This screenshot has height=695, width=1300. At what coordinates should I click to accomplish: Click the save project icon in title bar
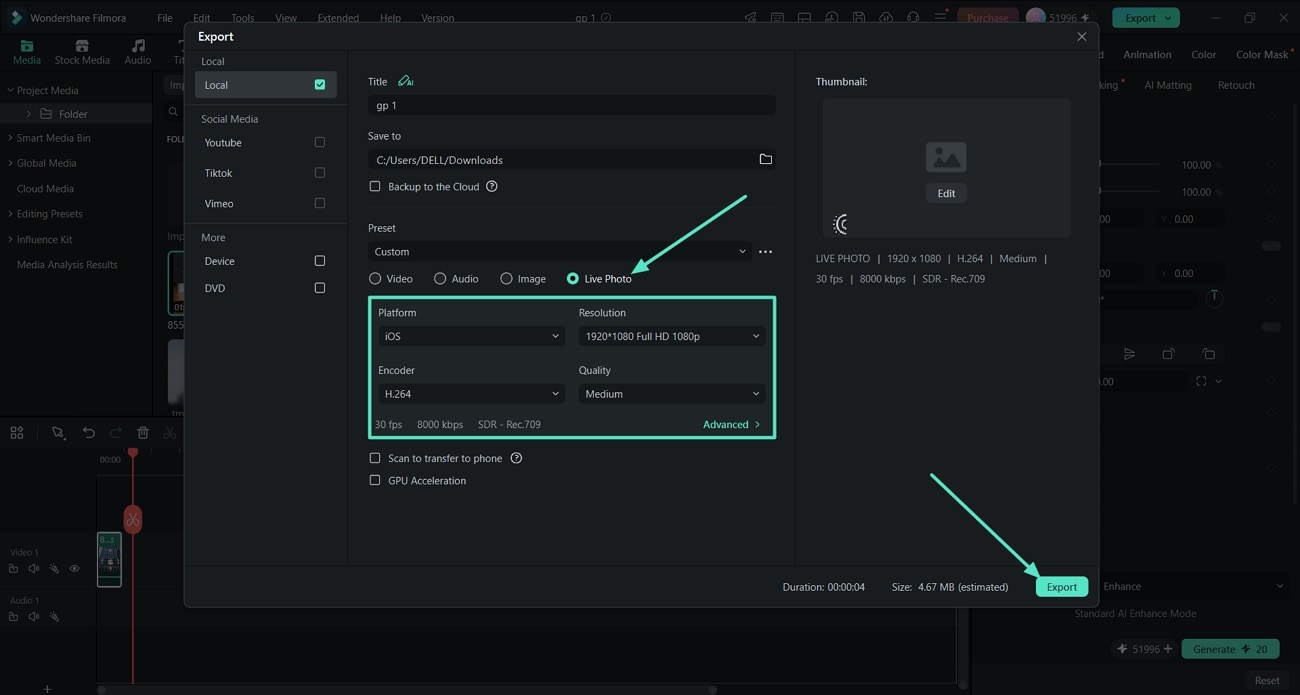[859, 17]
